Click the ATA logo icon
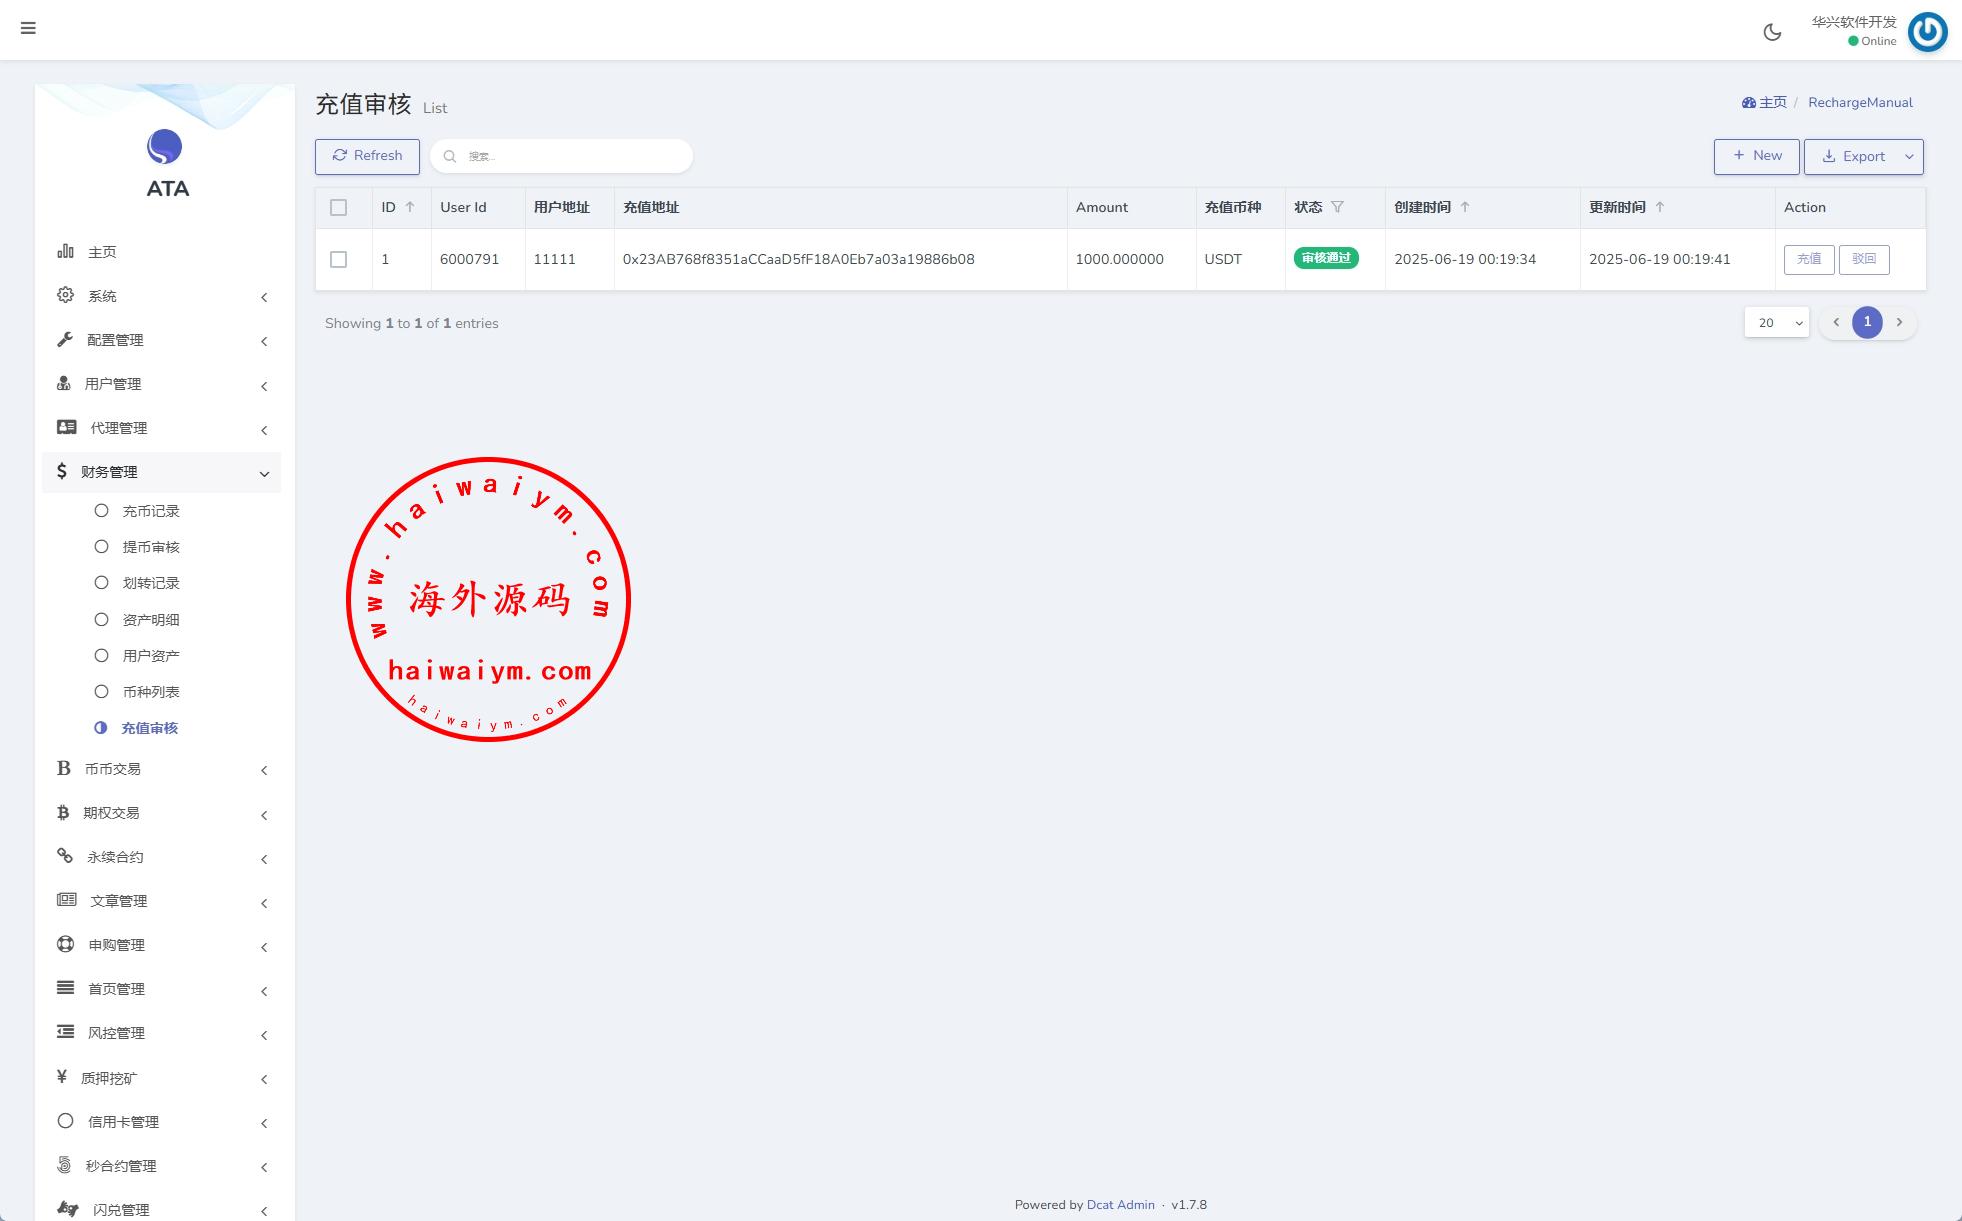 (165, 147)
